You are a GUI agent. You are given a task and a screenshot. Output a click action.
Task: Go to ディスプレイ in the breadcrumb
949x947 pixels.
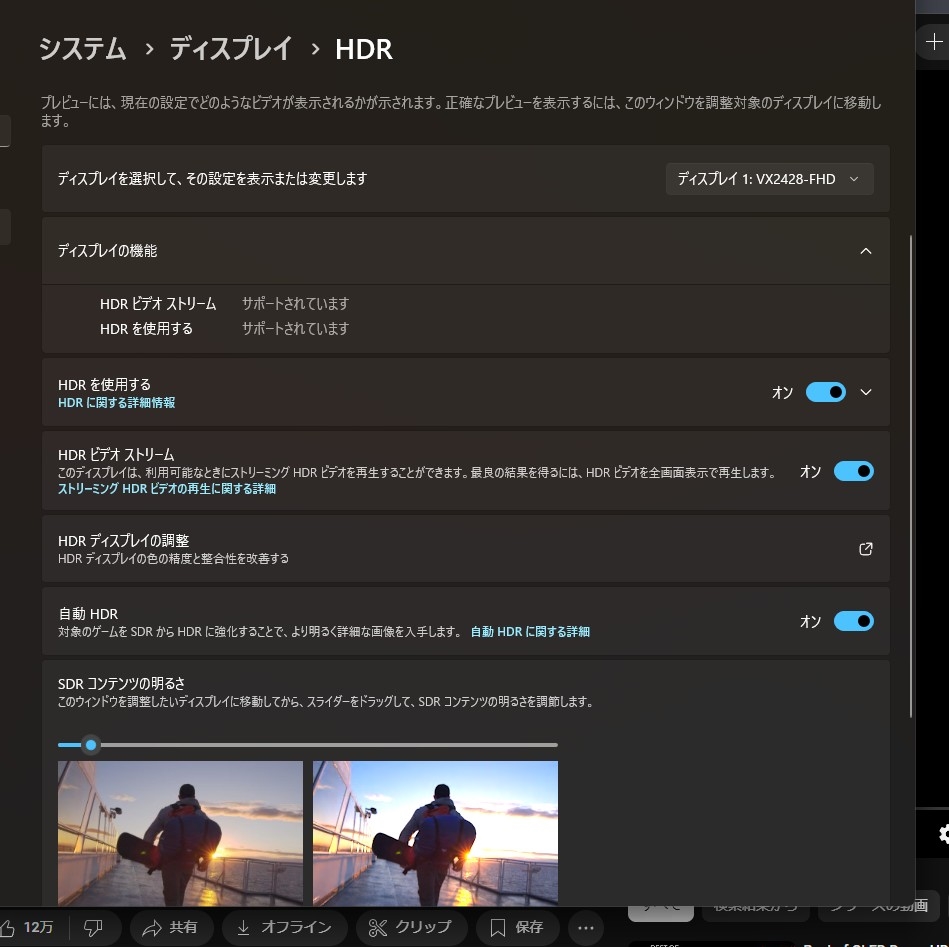coord(231,49)
